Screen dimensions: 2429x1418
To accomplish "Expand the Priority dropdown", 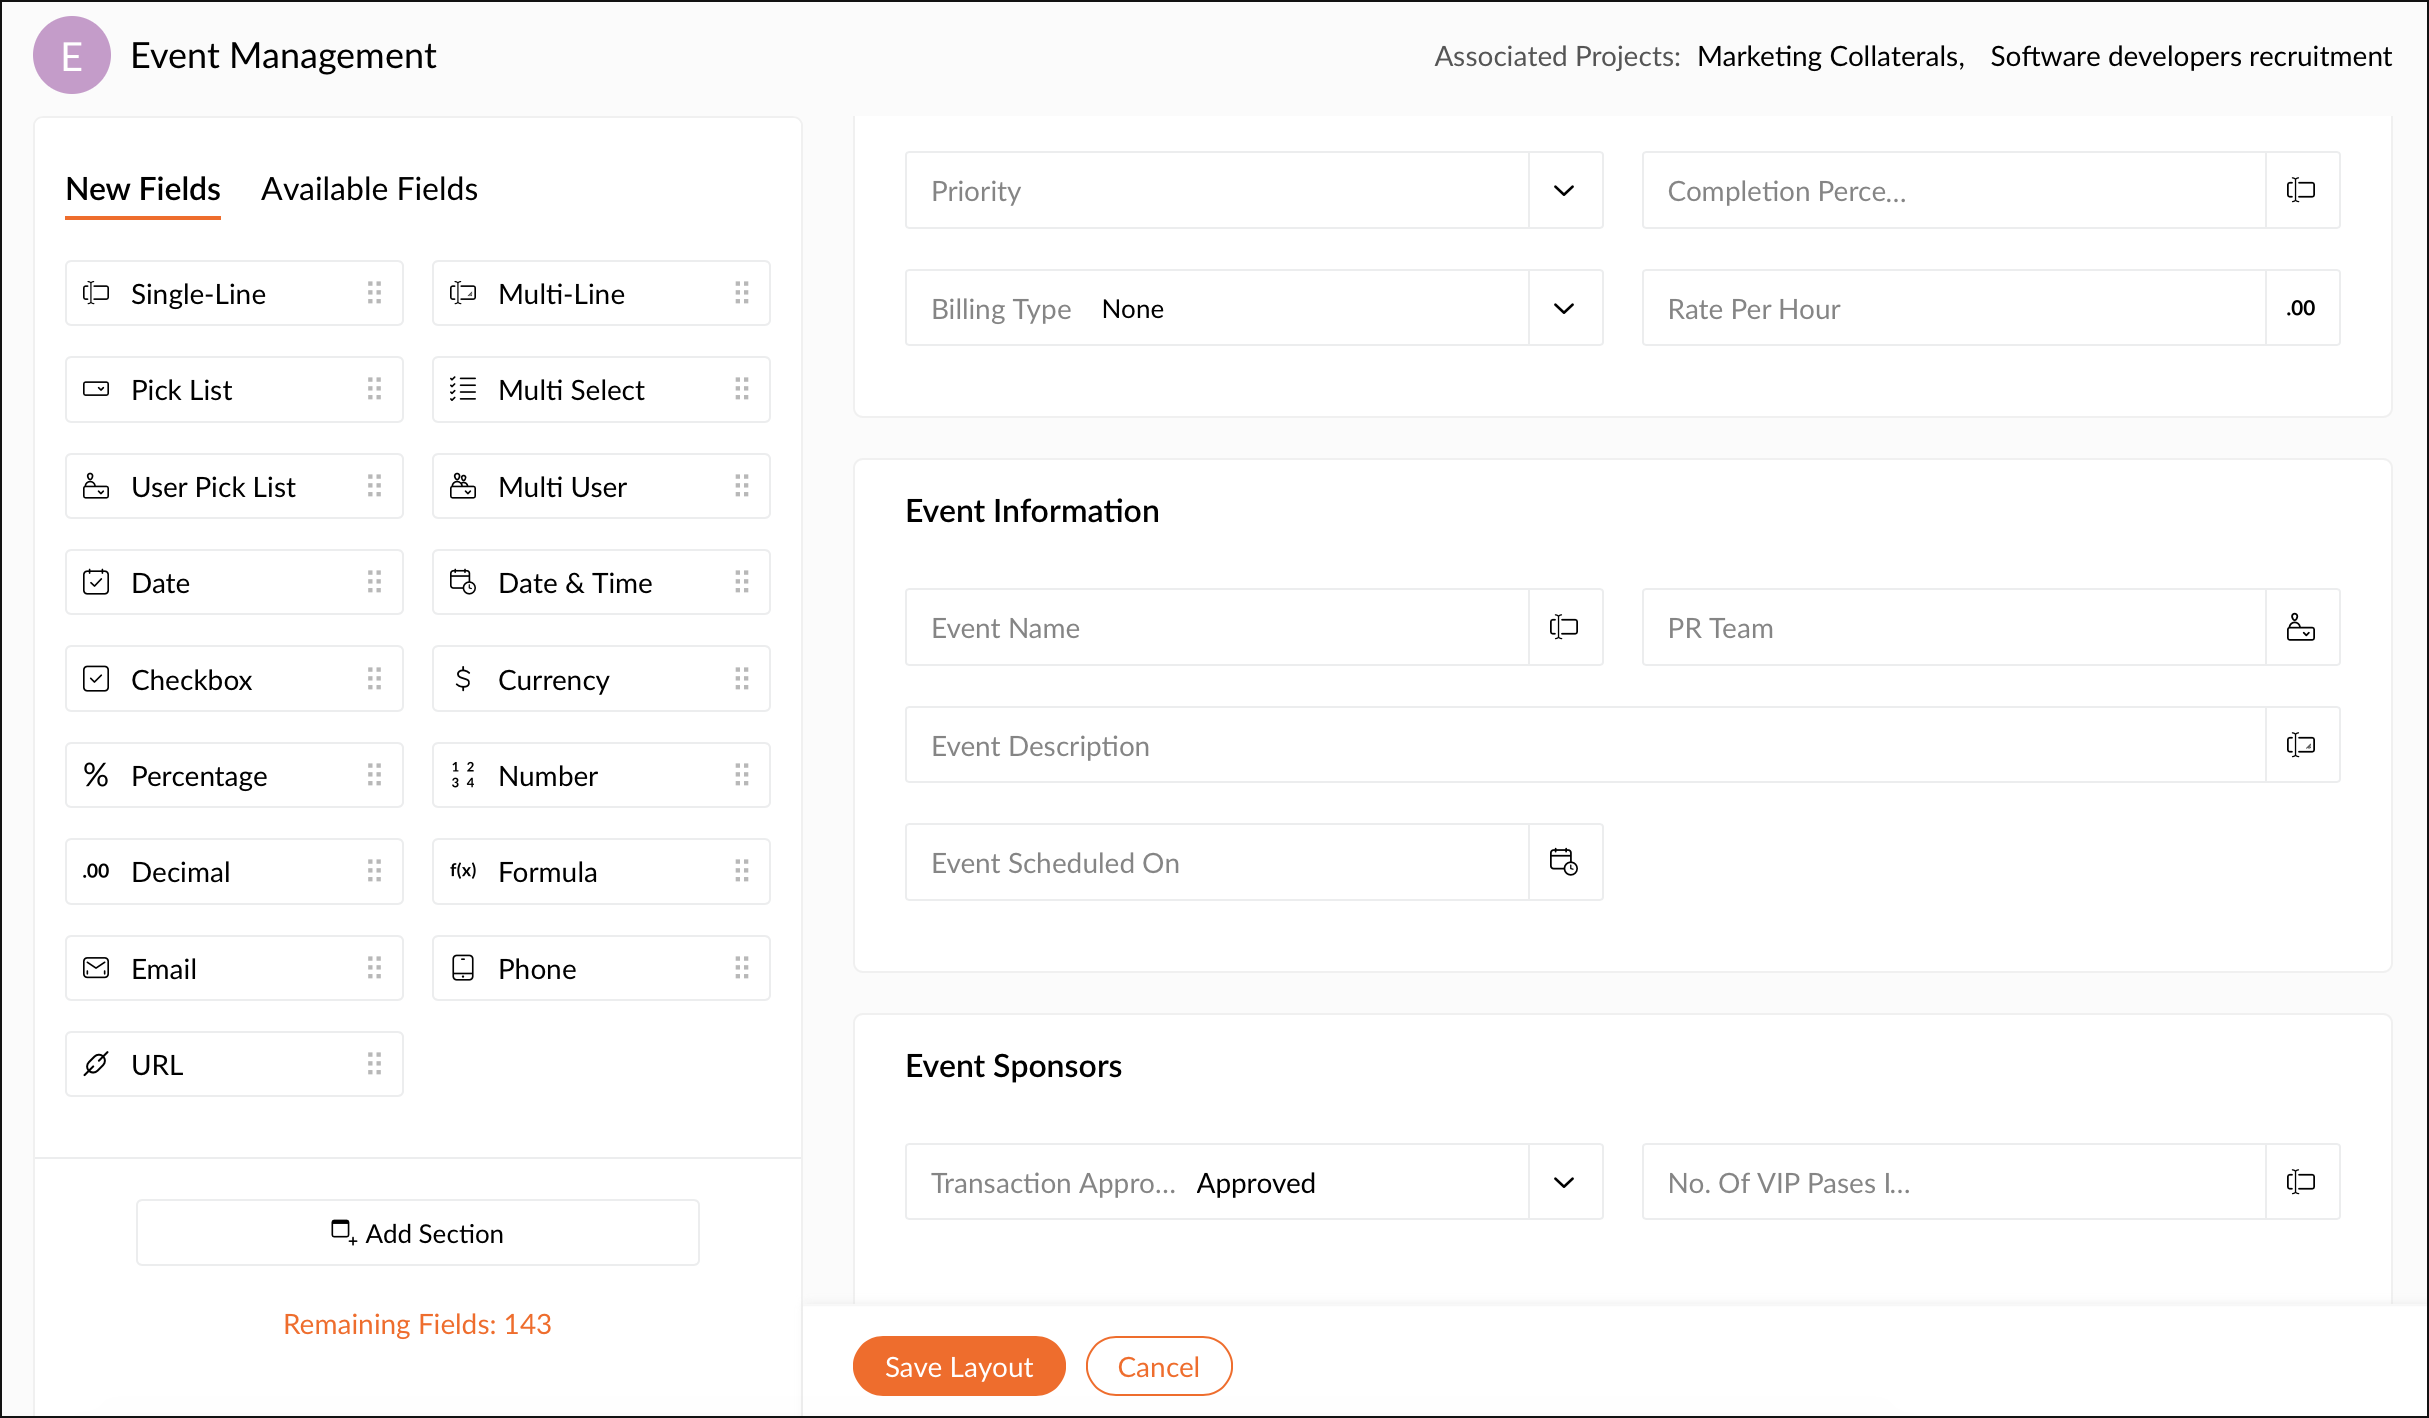I will pyautogui.click(x=1564, y=190).
